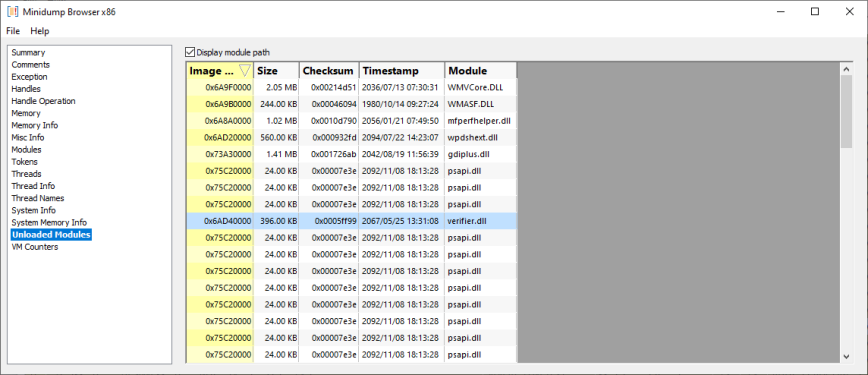The image size is (868, 375).
Task: Select the WMVCore.DLL module row
Action: click(352, 88)
